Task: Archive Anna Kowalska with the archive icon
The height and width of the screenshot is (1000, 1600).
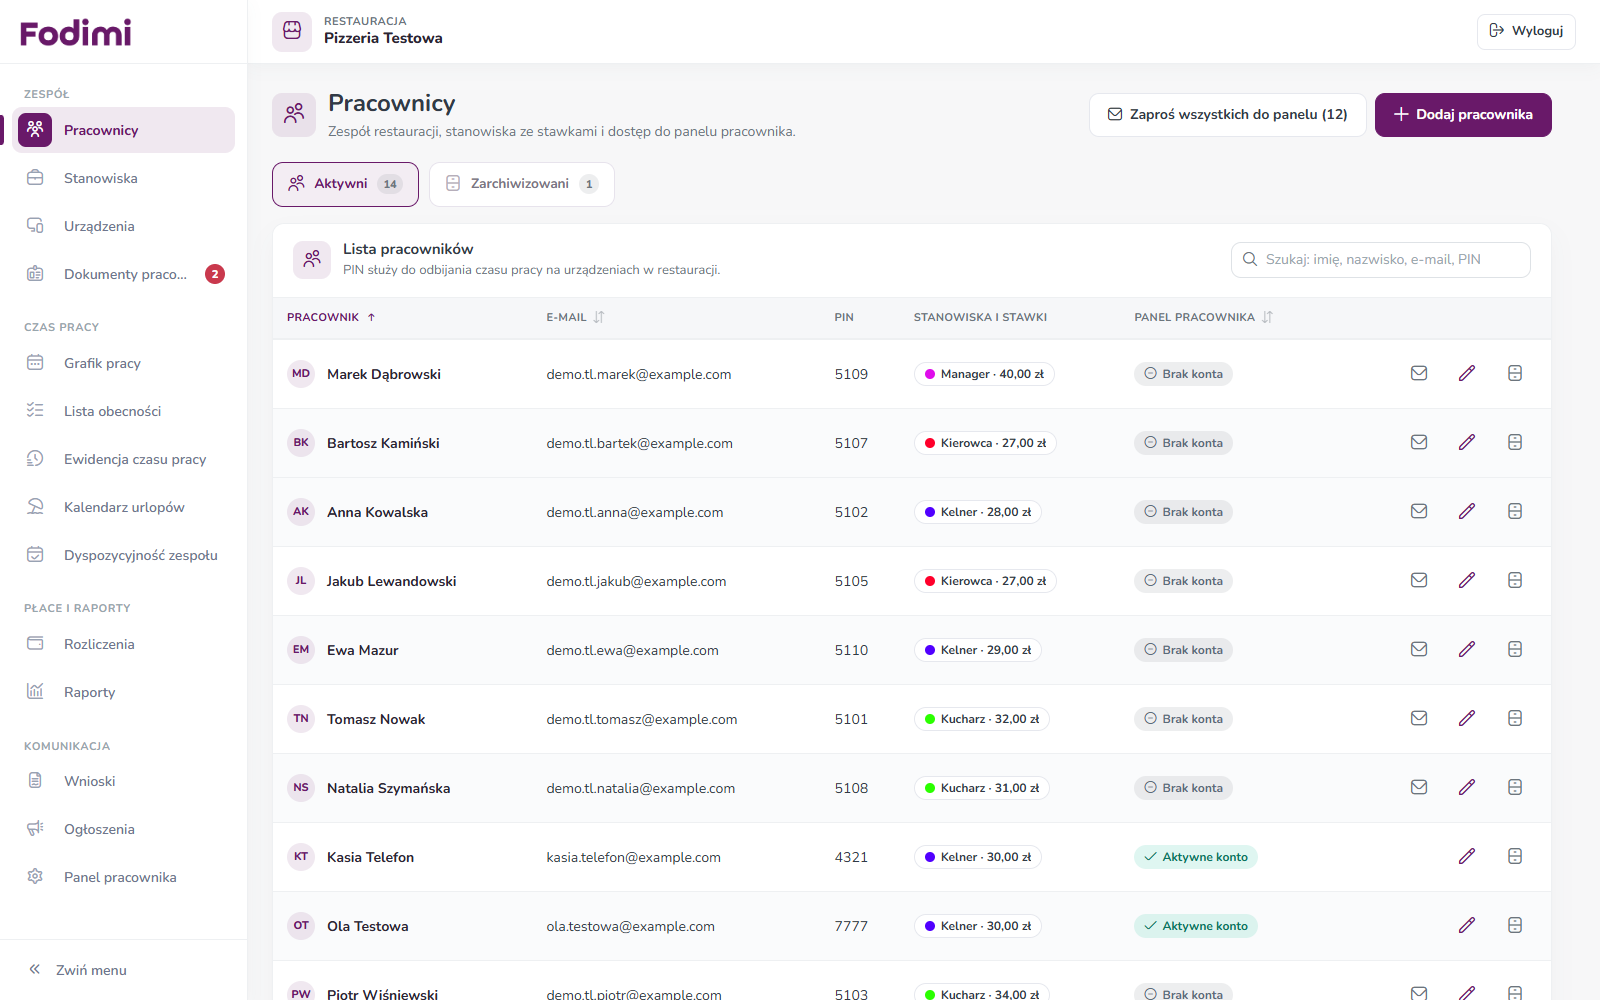Action: [x=1515, y=511]
